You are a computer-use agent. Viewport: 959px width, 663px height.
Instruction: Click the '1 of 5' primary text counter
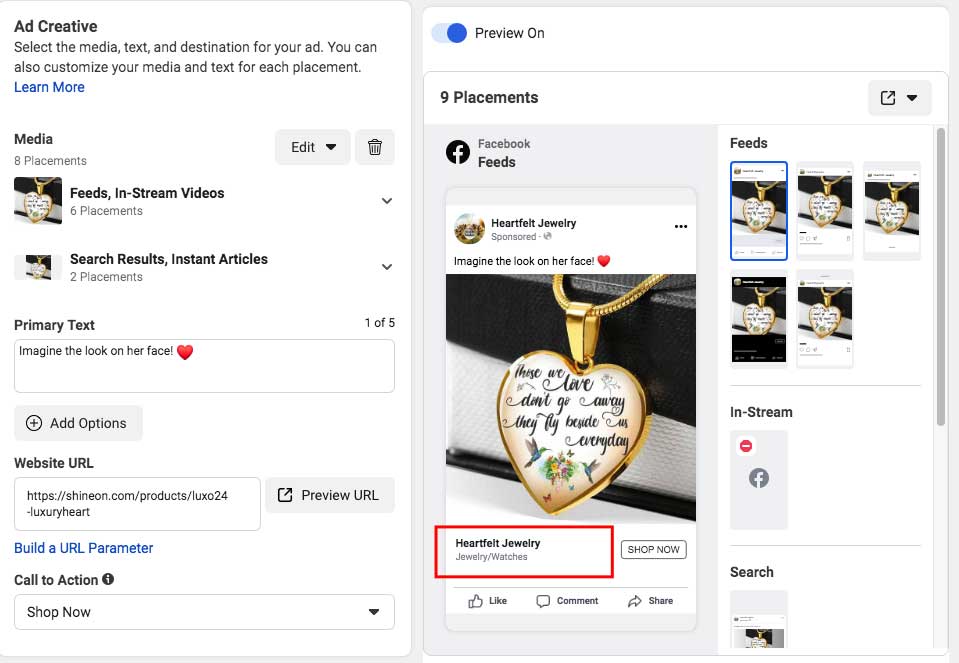(x=380, y=322)
